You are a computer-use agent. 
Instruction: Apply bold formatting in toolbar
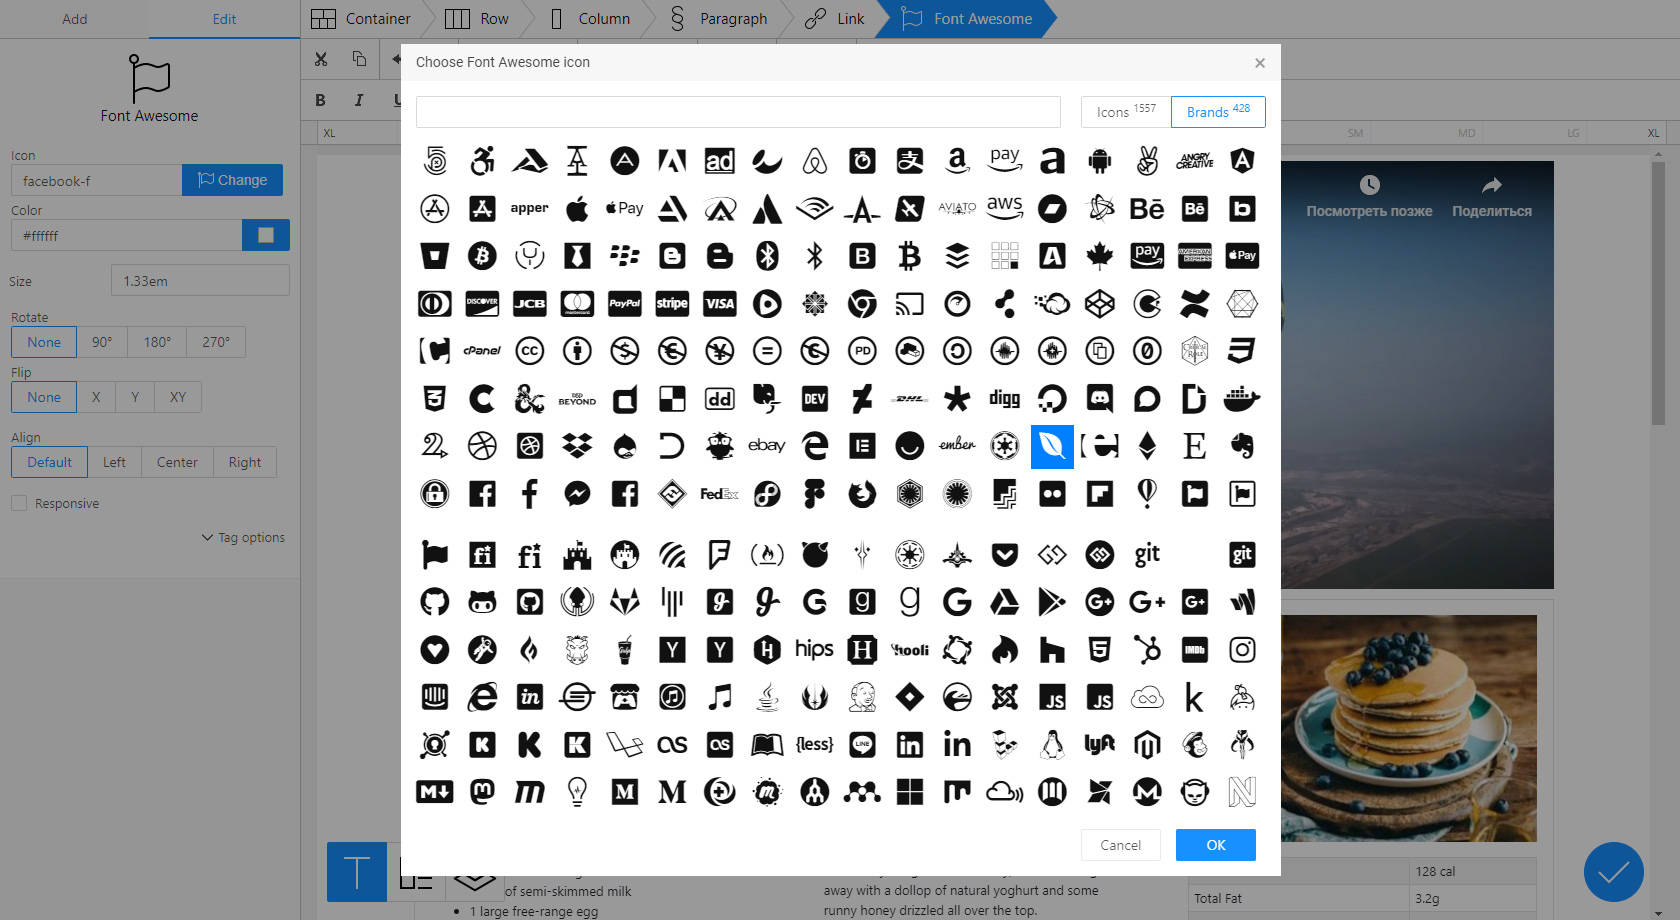(320, 100)
